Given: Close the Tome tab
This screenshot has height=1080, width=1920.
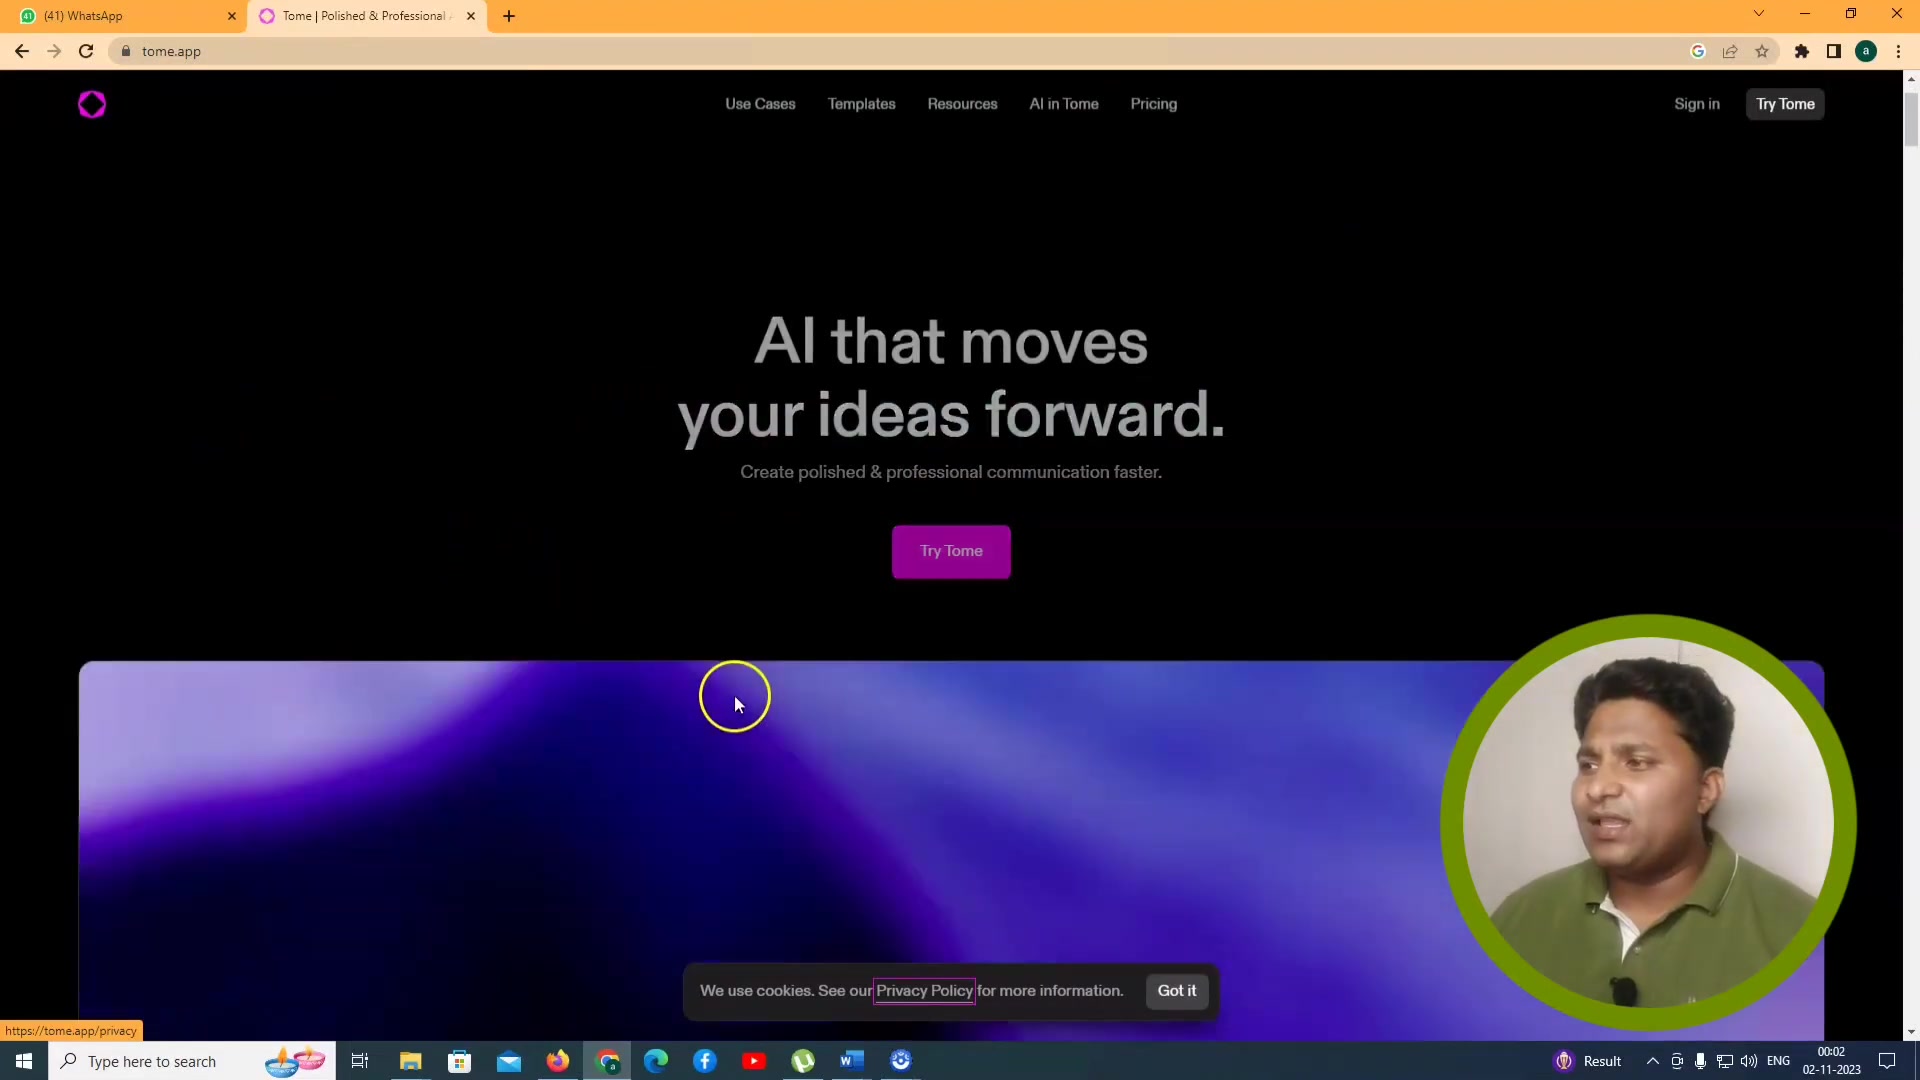Looking at the screenshot, I should [471, 16].
